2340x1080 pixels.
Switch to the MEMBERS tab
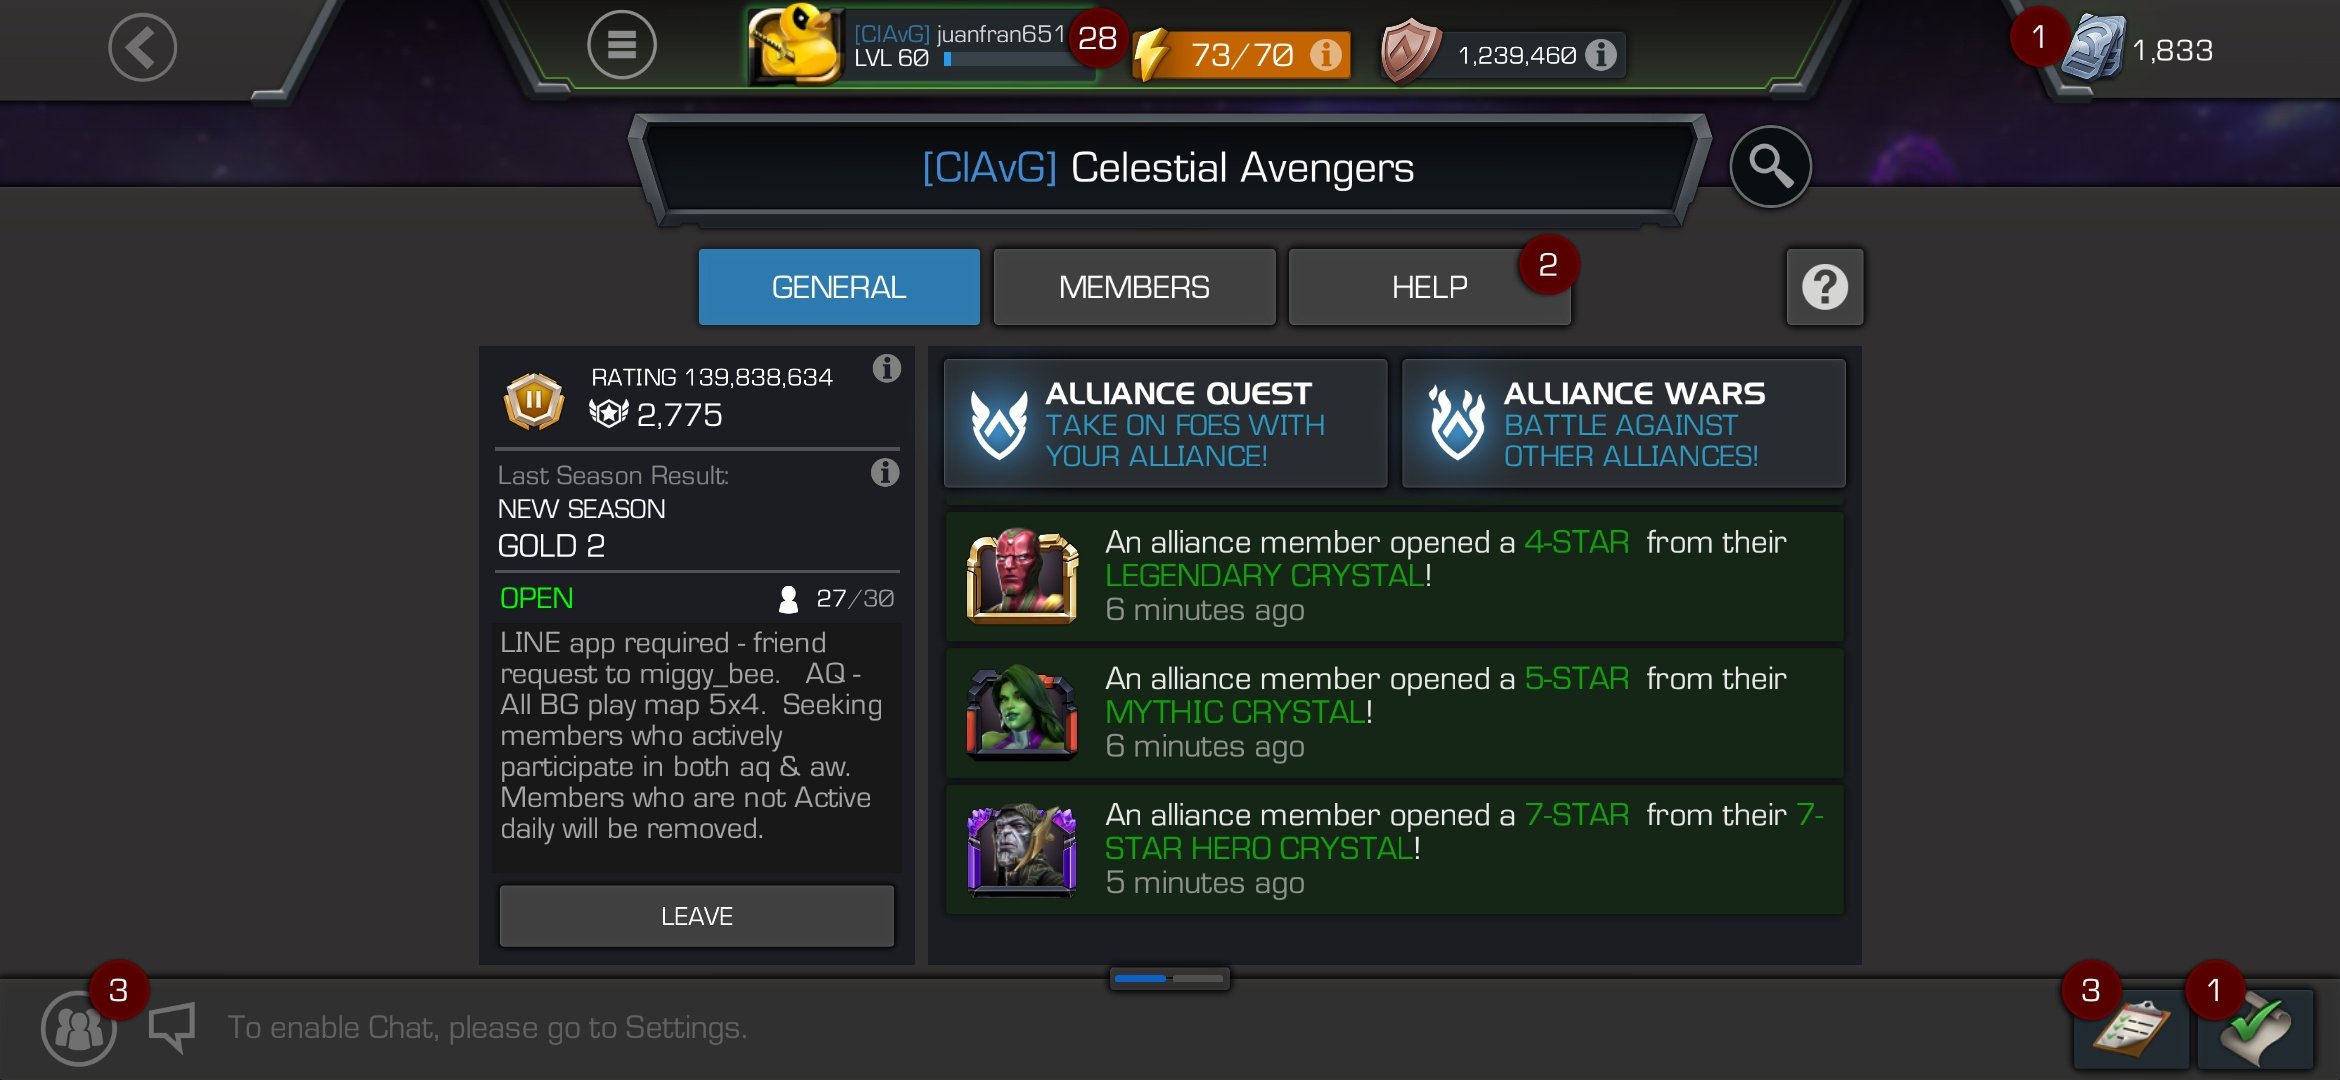coord(1134,288)
